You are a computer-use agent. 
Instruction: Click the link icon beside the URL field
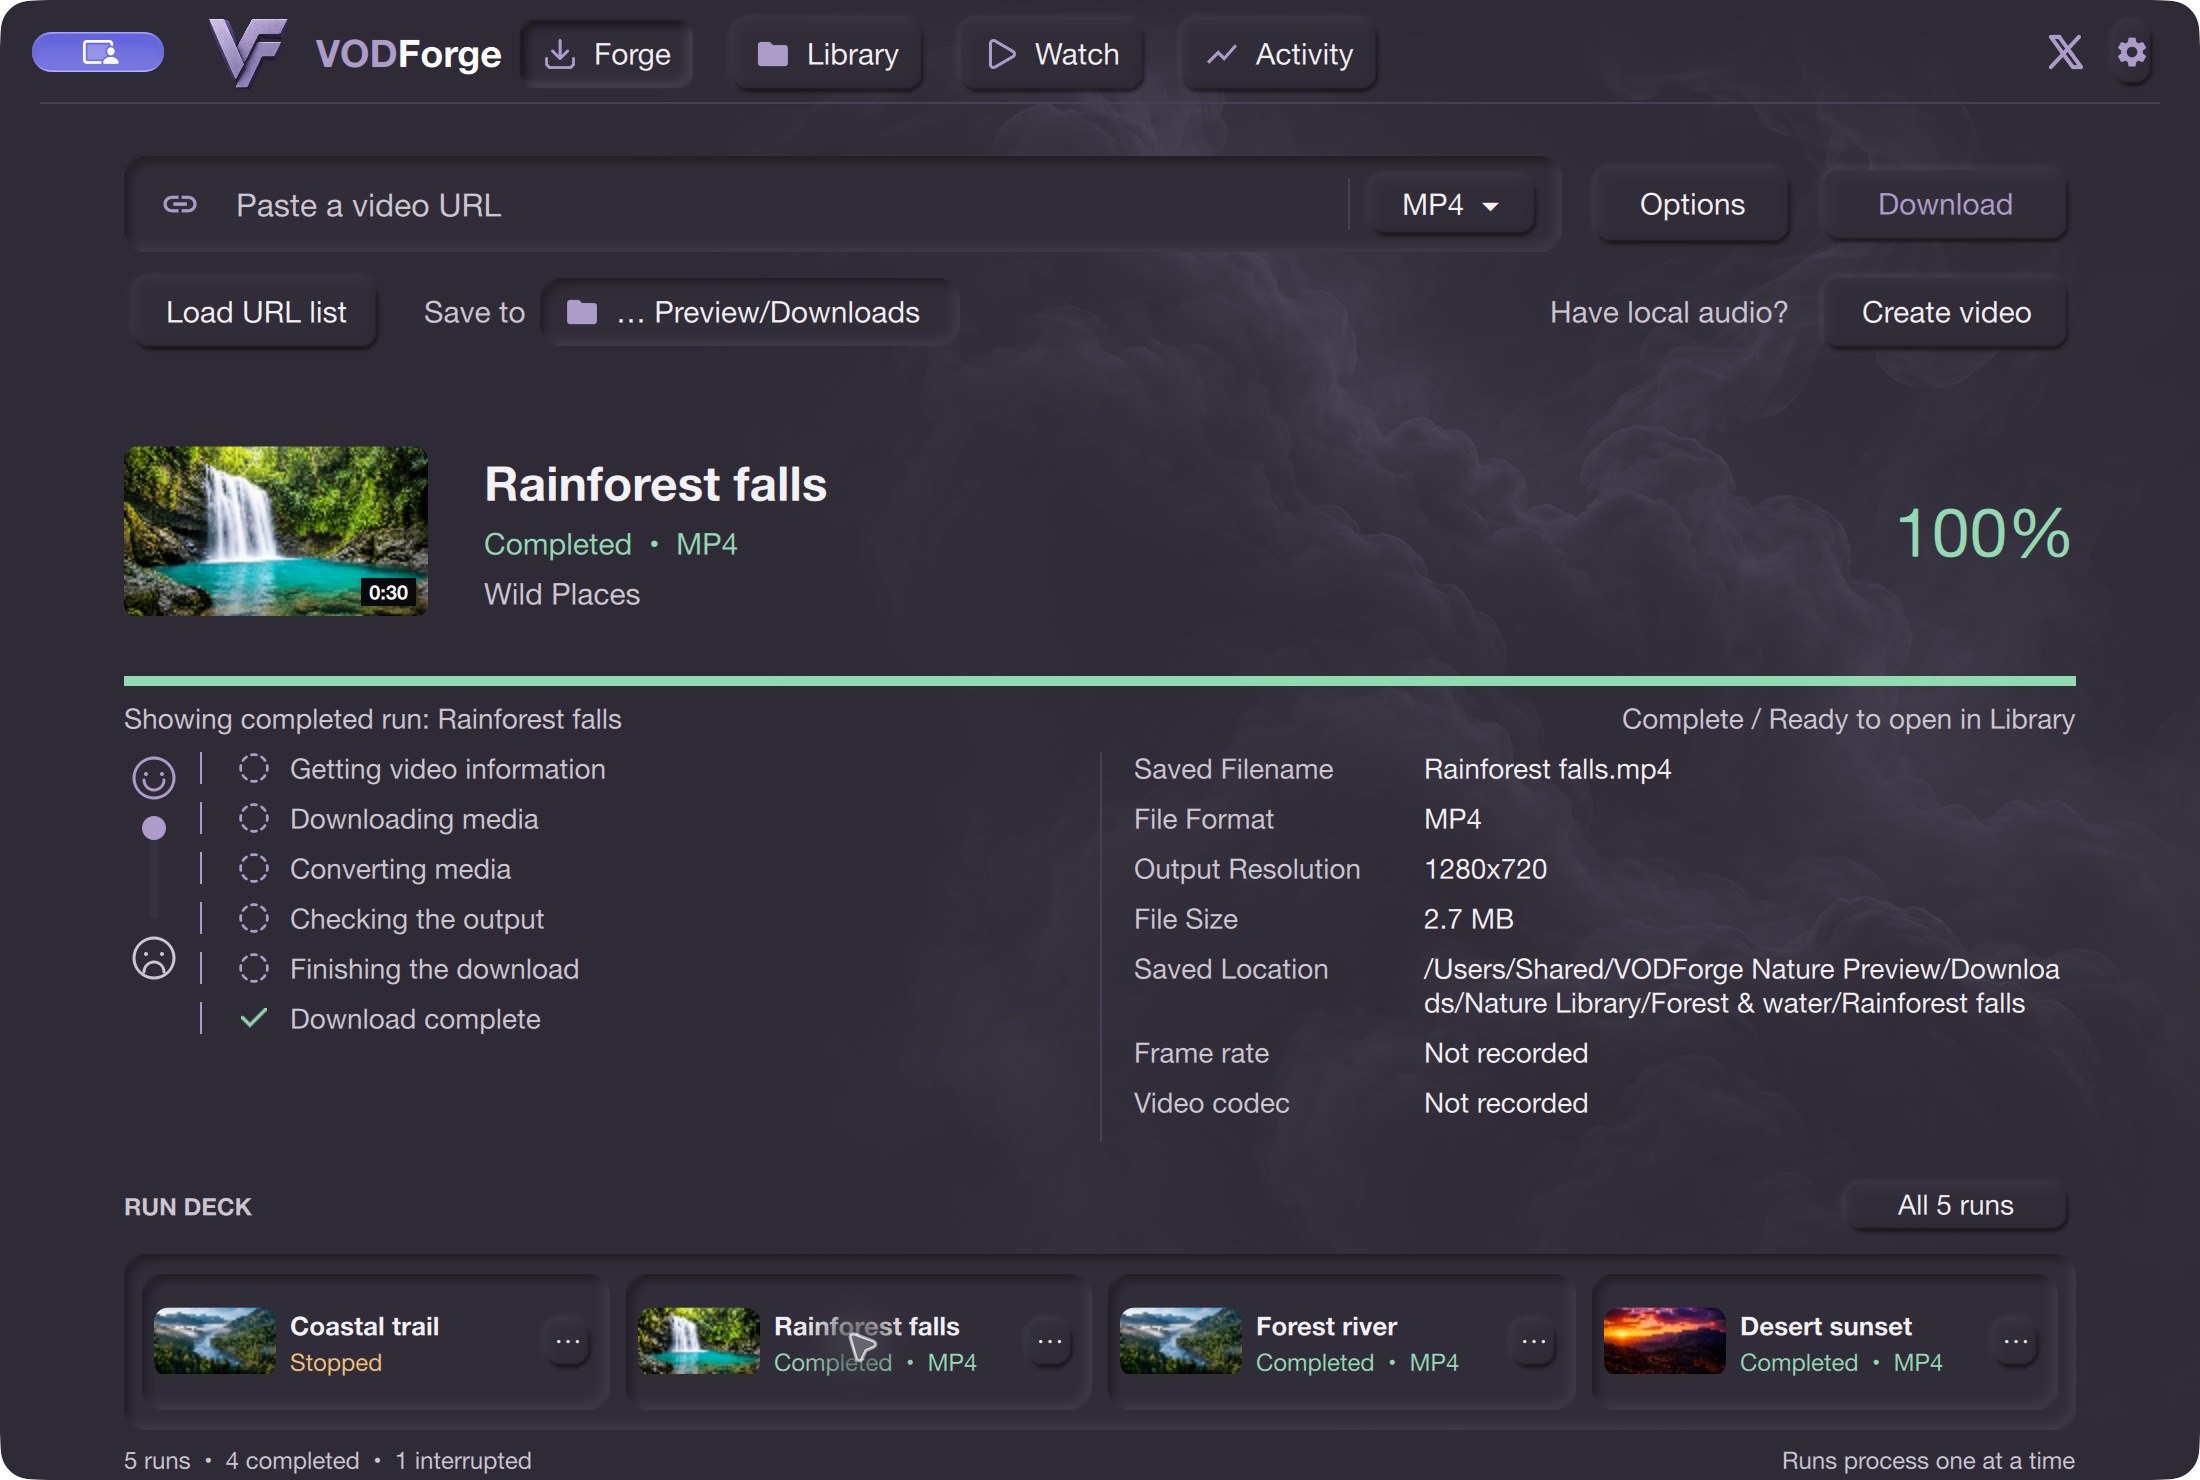(x=180, y=205)
